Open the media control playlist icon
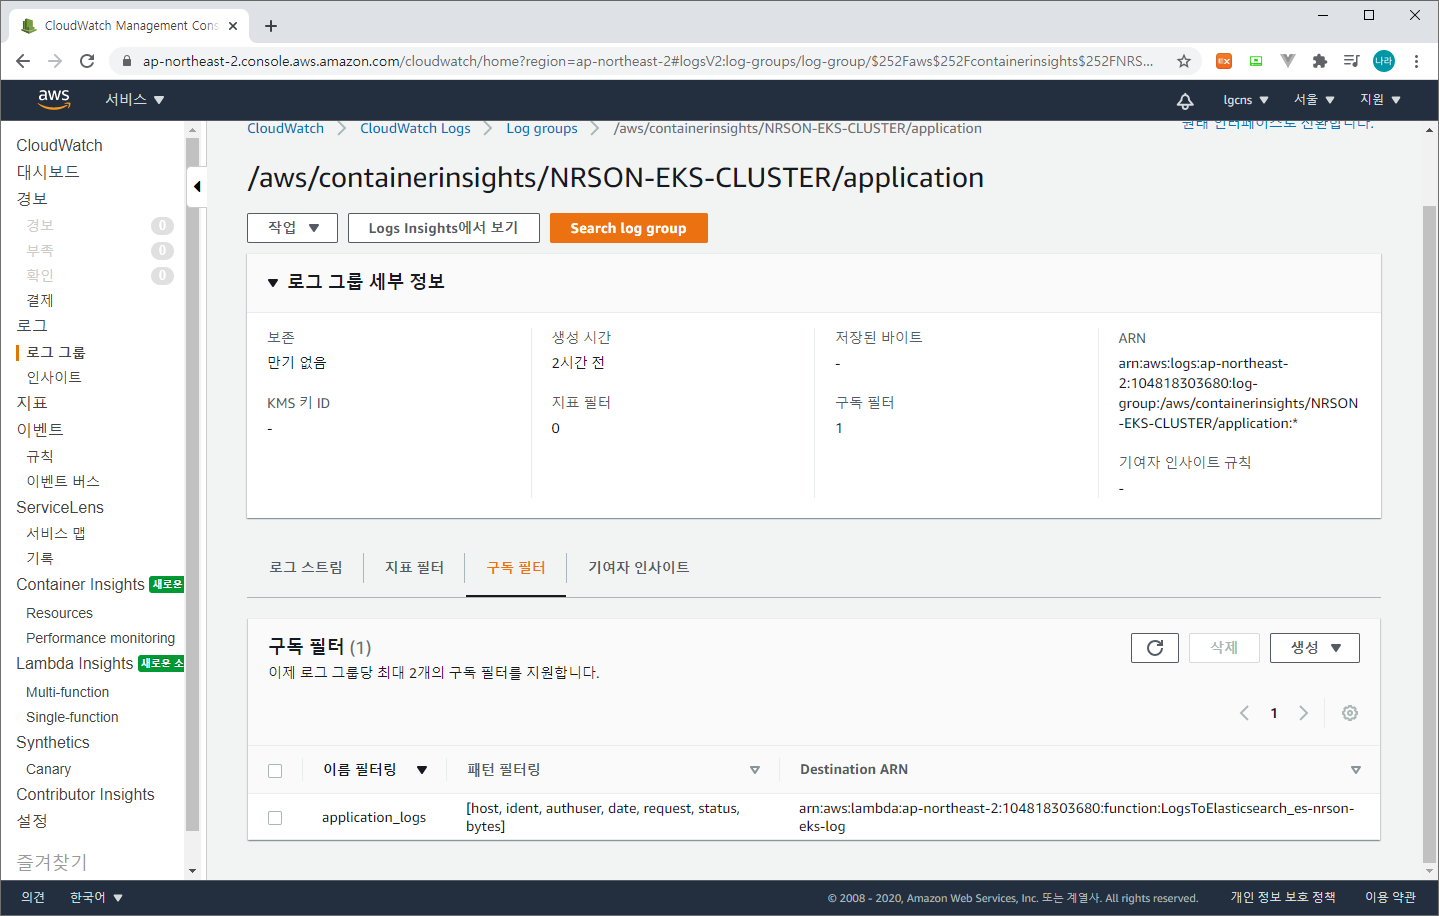The height and width of the screenshot is (916, 1439). click(x=1352, y=61)
